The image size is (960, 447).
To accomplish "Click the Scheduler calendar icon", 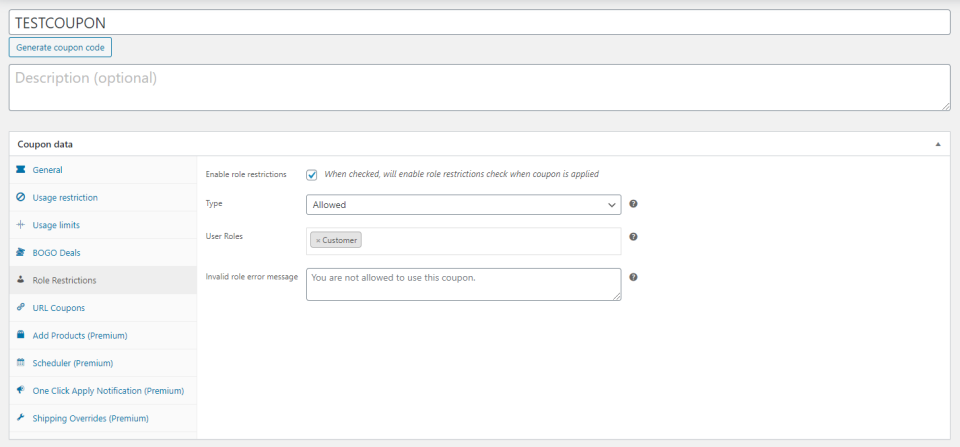I will click(21, 363).
